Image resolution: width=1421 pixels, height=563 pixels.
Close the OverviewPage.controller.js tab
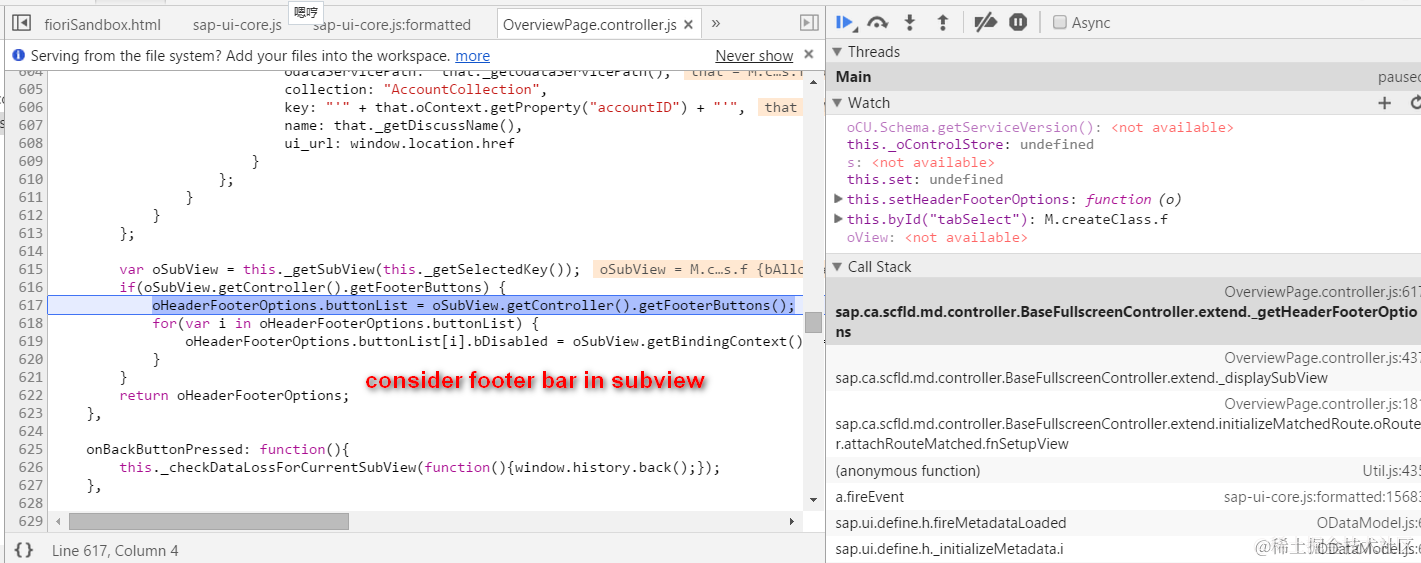point(687,24)
